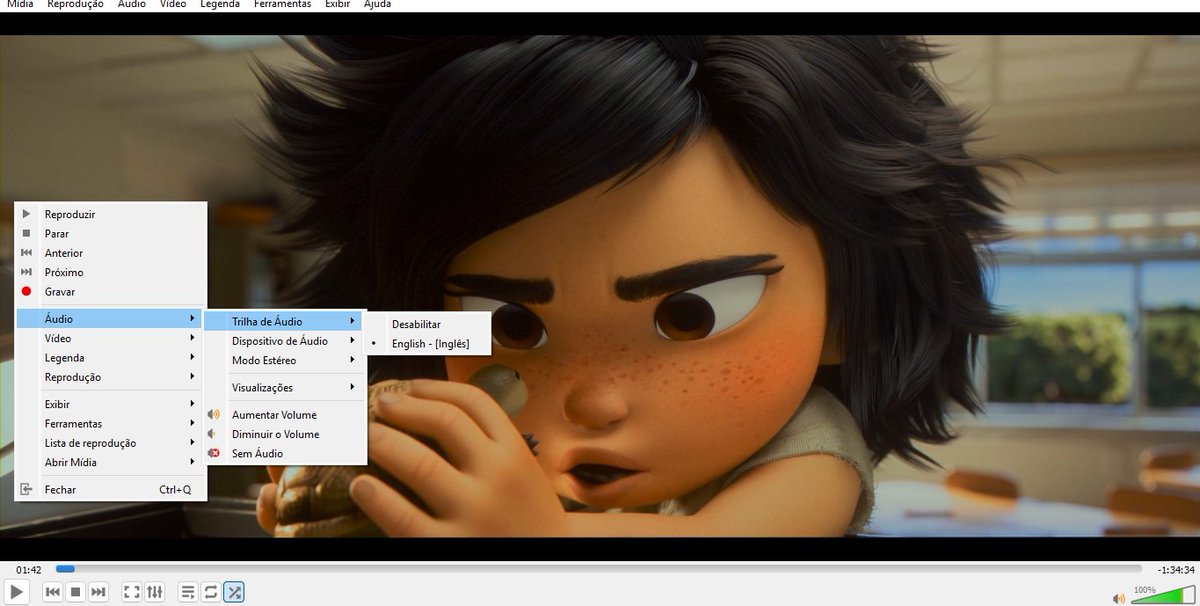Adjust the volume slider at 100%

1163,596
